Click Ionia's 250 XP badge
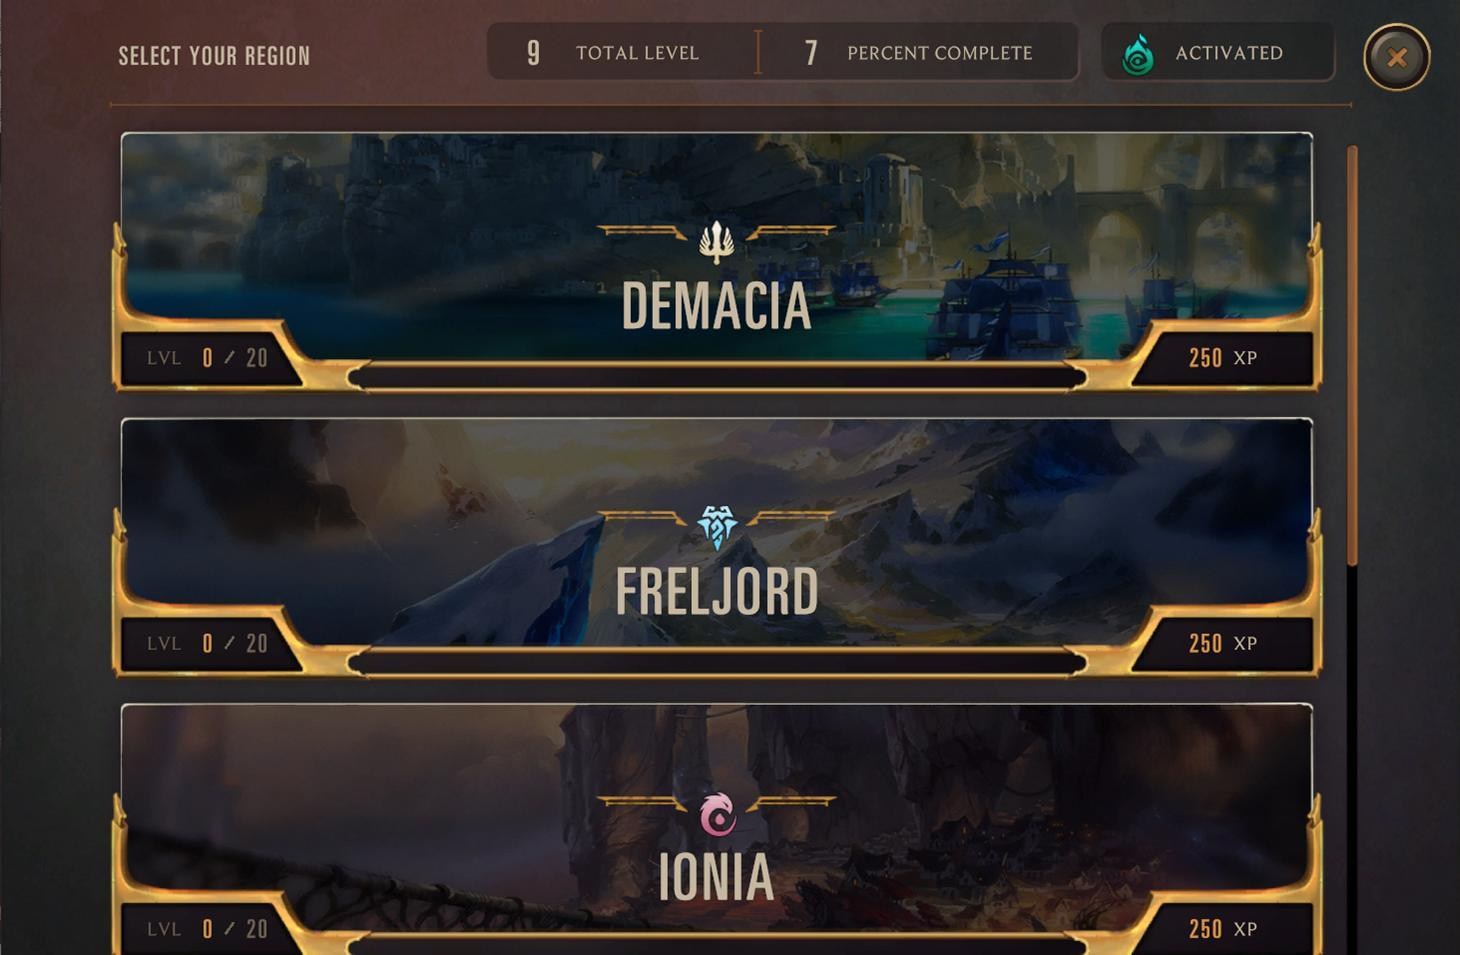 tap(1223, 929)
